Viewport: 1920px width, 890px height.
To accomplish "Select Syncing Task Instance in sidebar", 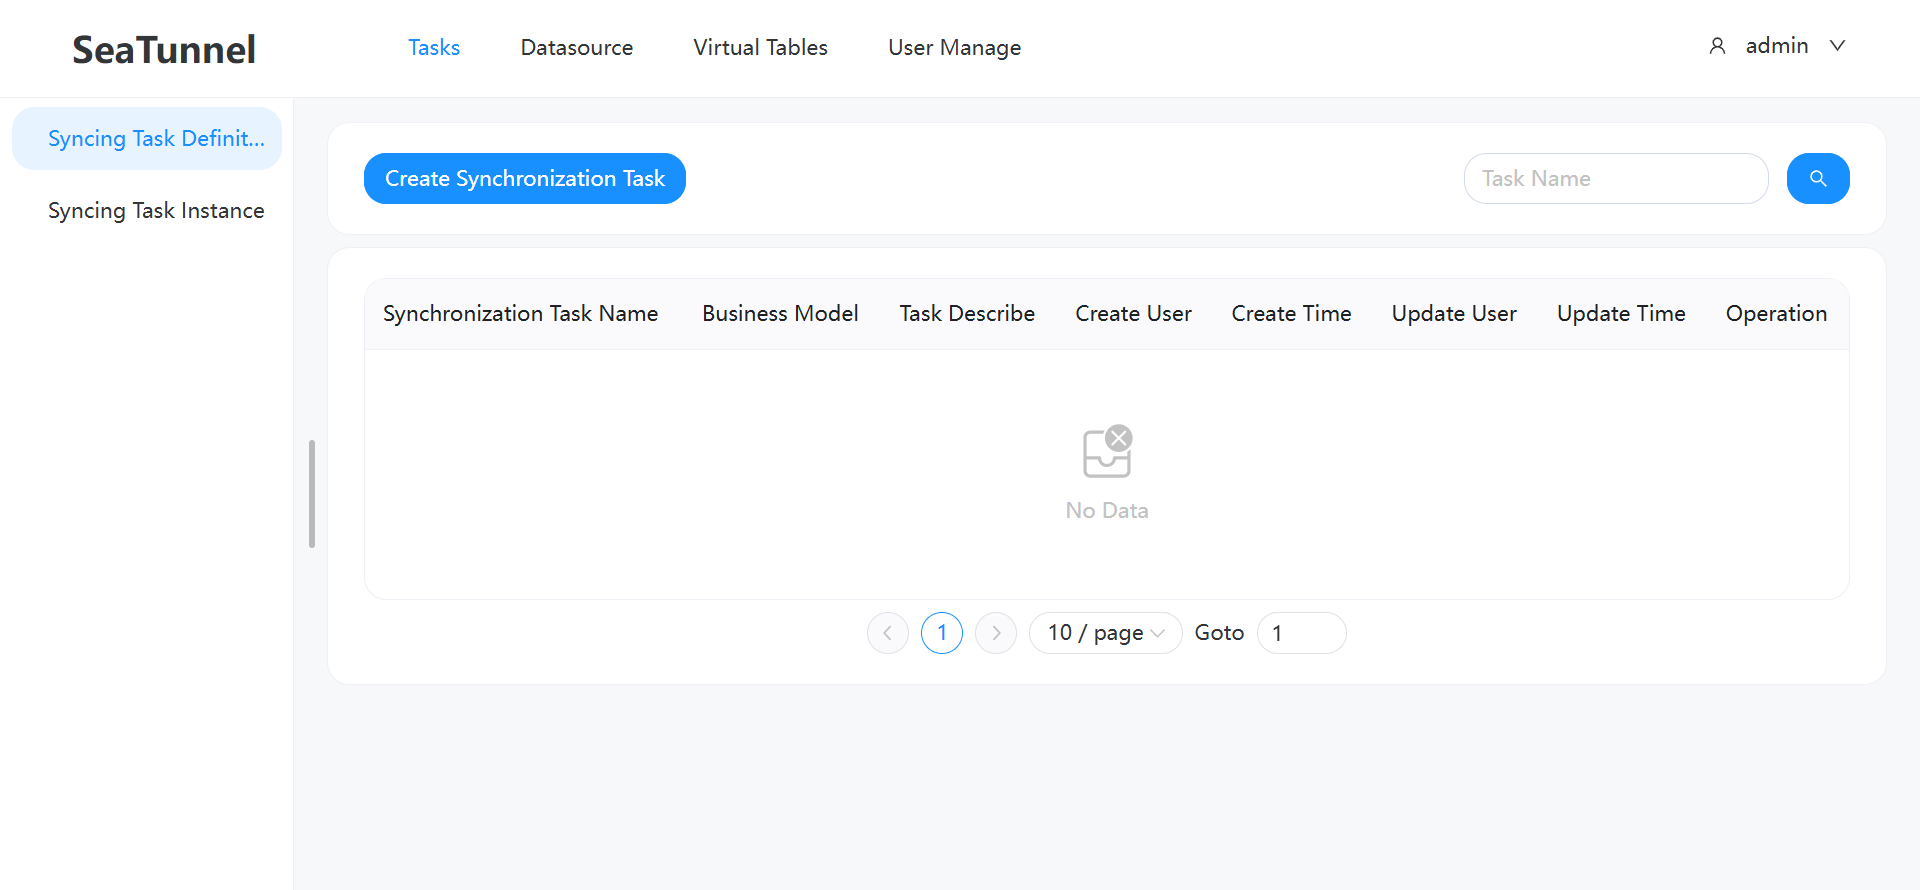I will (x=147, y=210).
